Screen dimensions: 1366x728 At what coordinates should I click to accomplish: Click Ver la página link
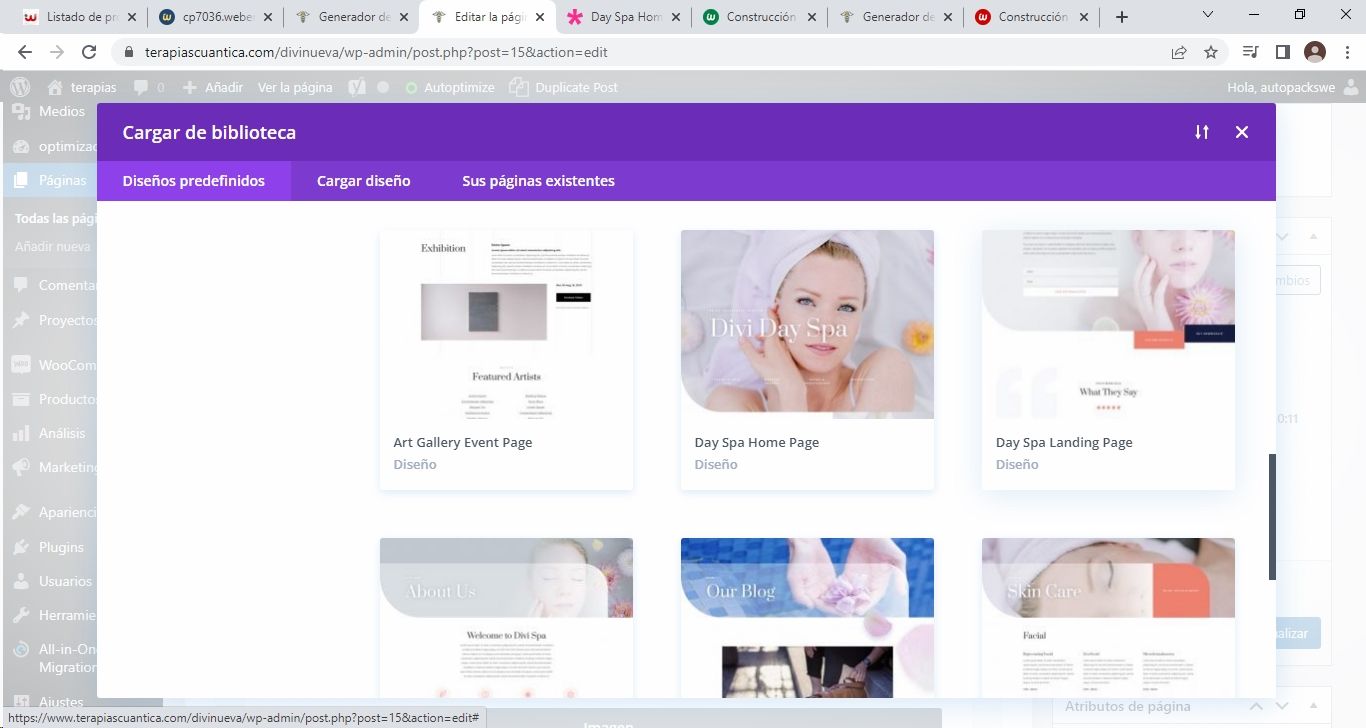[295, 87]
